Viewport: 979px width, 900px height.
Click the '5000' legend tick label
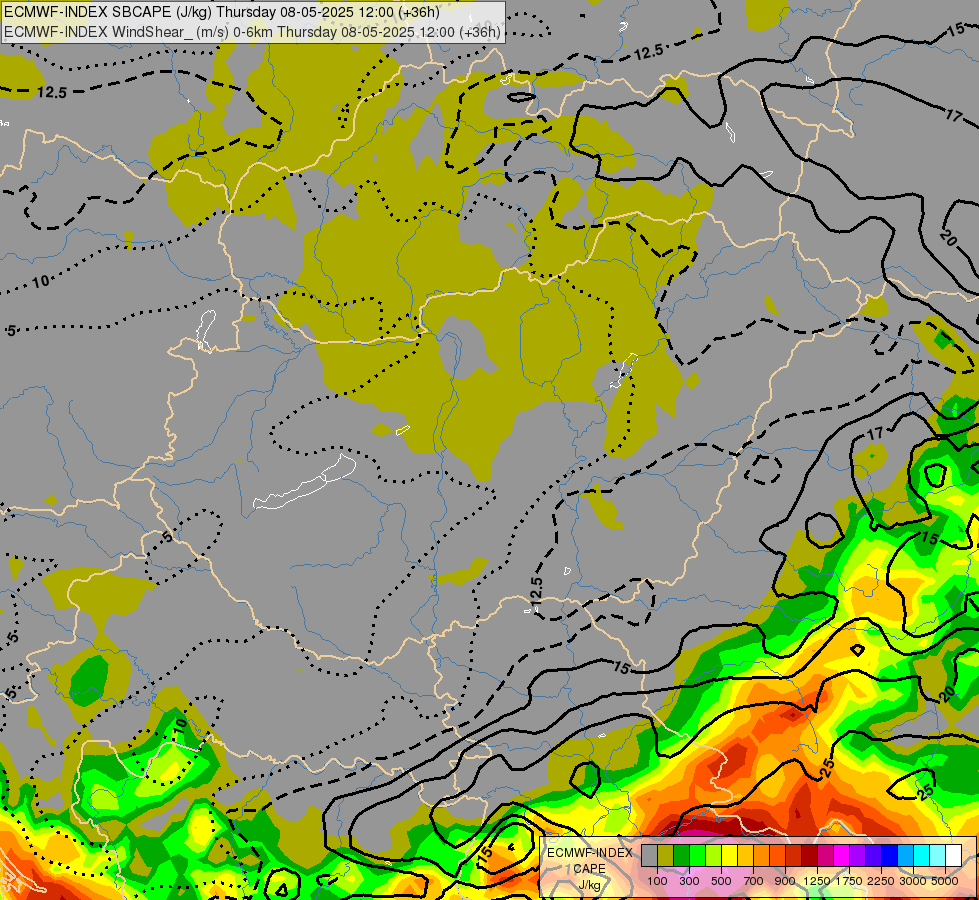(x=945, y=881)
